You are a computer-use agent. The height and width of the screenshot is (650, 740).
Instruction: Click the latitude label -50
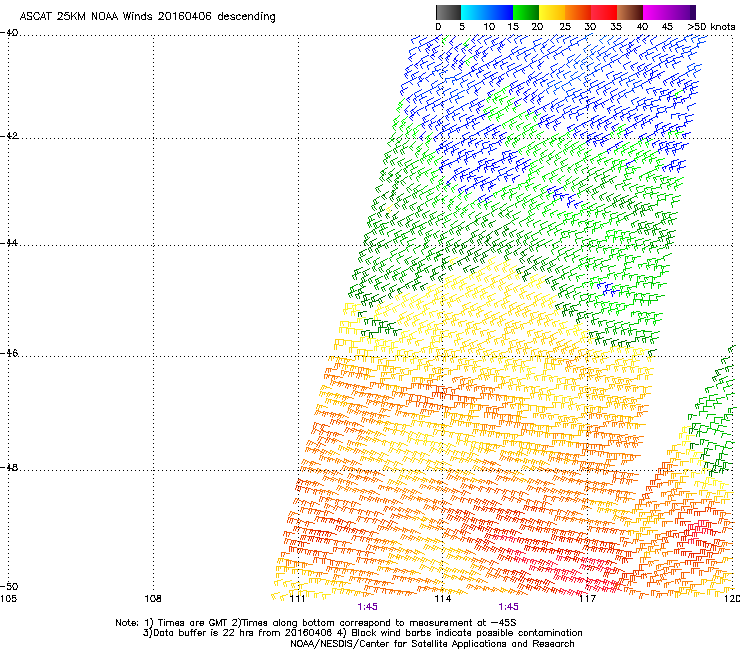point(9,586)
